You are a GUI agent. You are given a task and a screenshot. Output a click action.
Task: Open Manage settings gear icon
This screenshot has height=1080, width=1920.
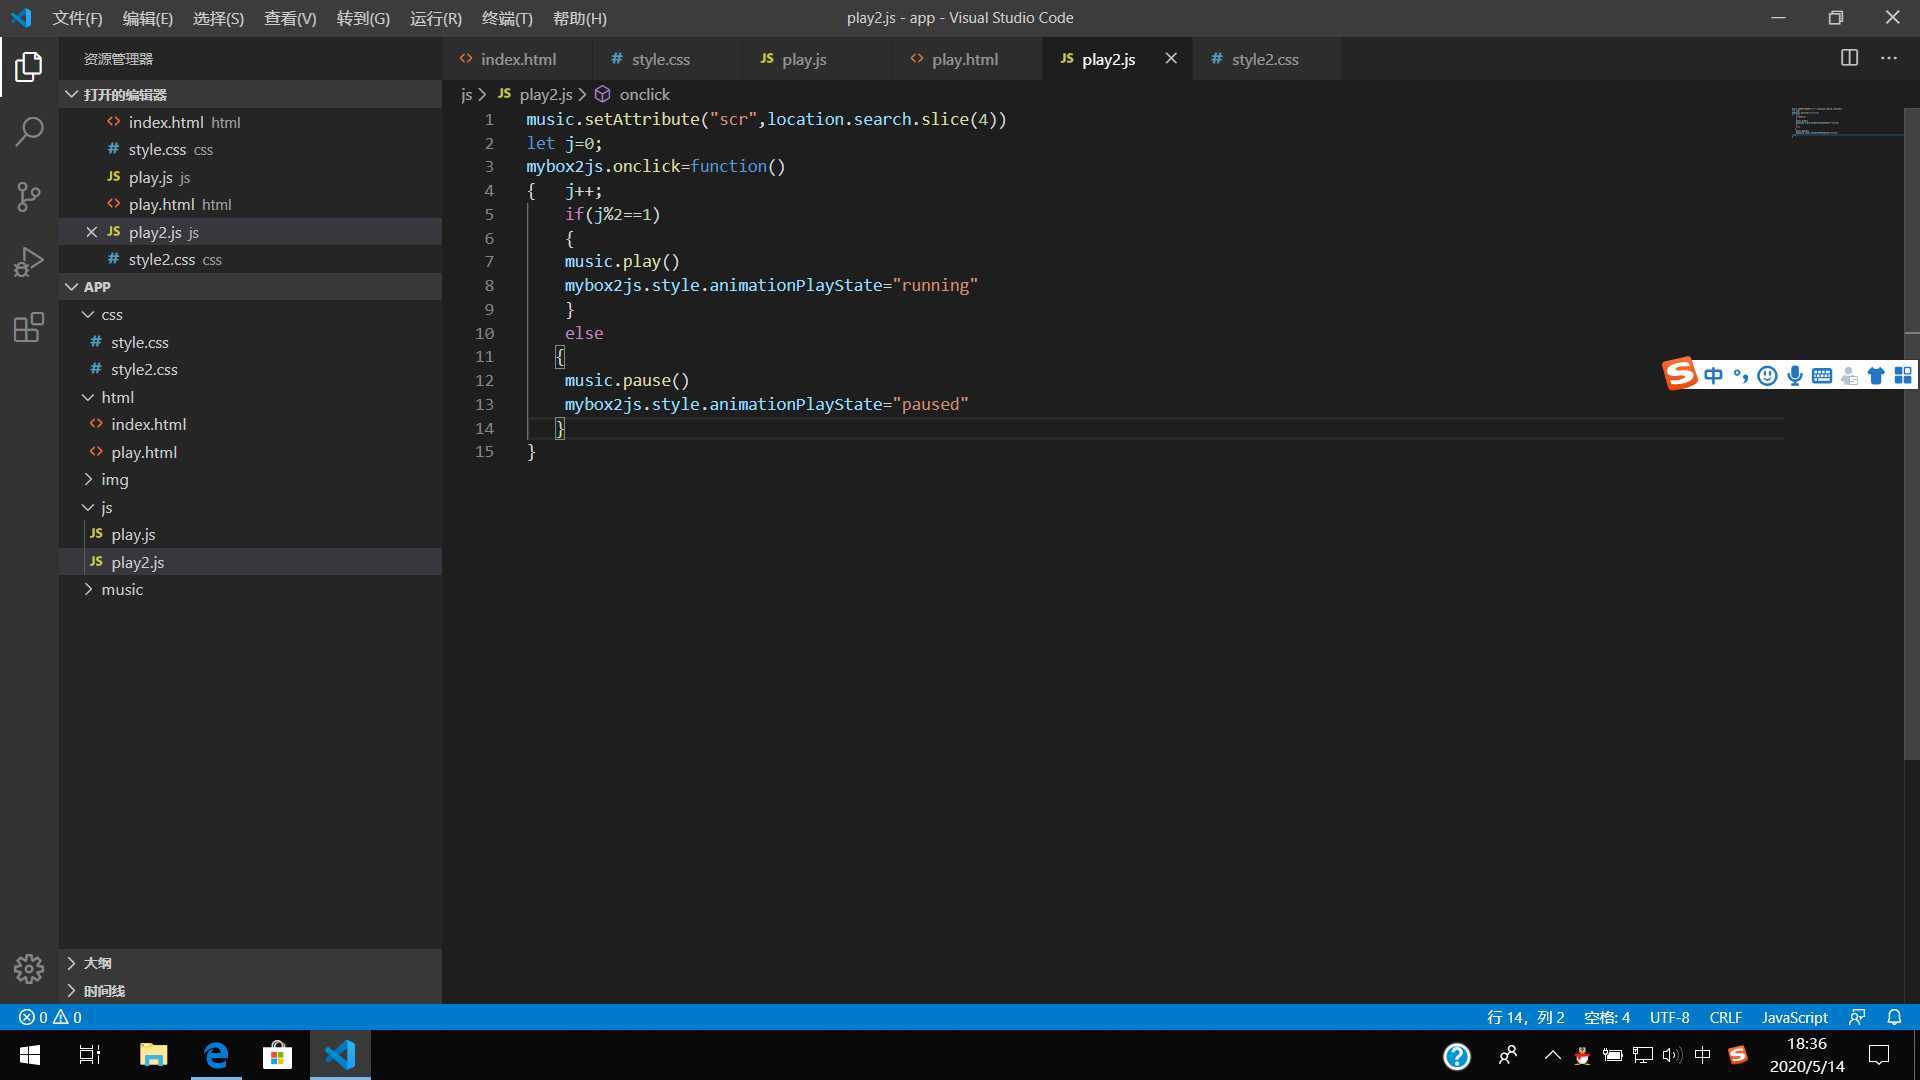coord(29,968)
